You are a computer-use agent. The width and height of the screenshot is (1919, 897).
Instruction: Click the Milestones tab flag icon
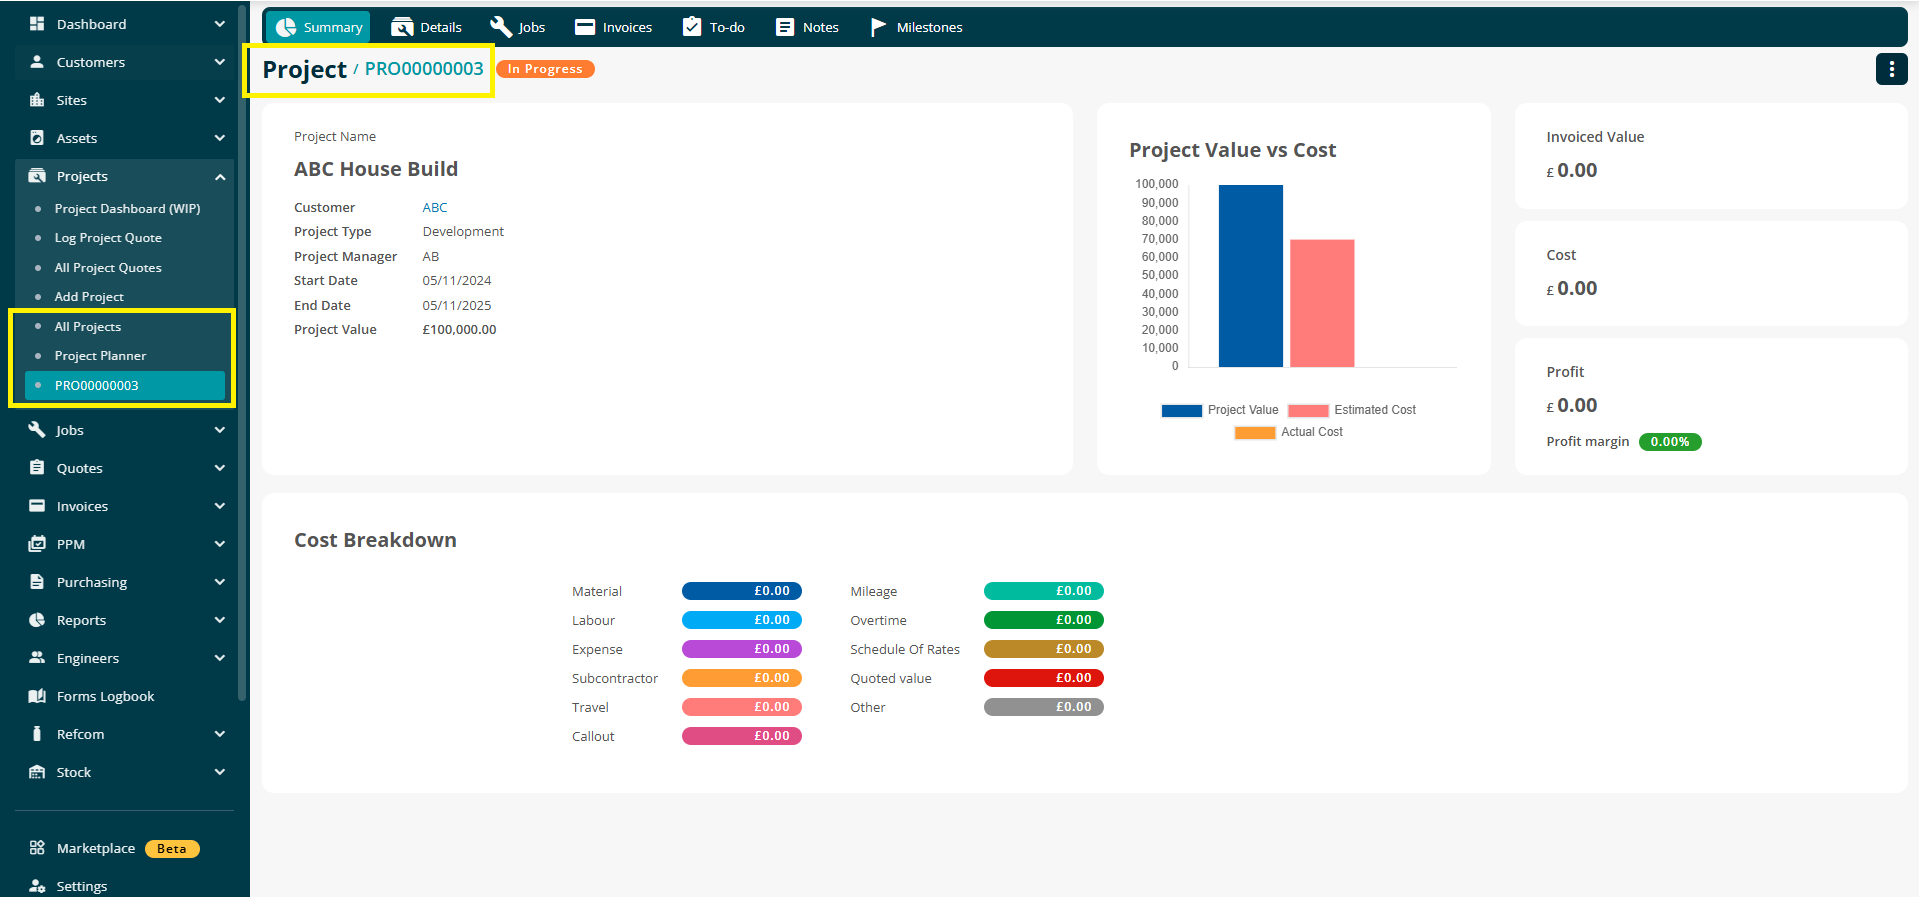click(x=878, y=27)
